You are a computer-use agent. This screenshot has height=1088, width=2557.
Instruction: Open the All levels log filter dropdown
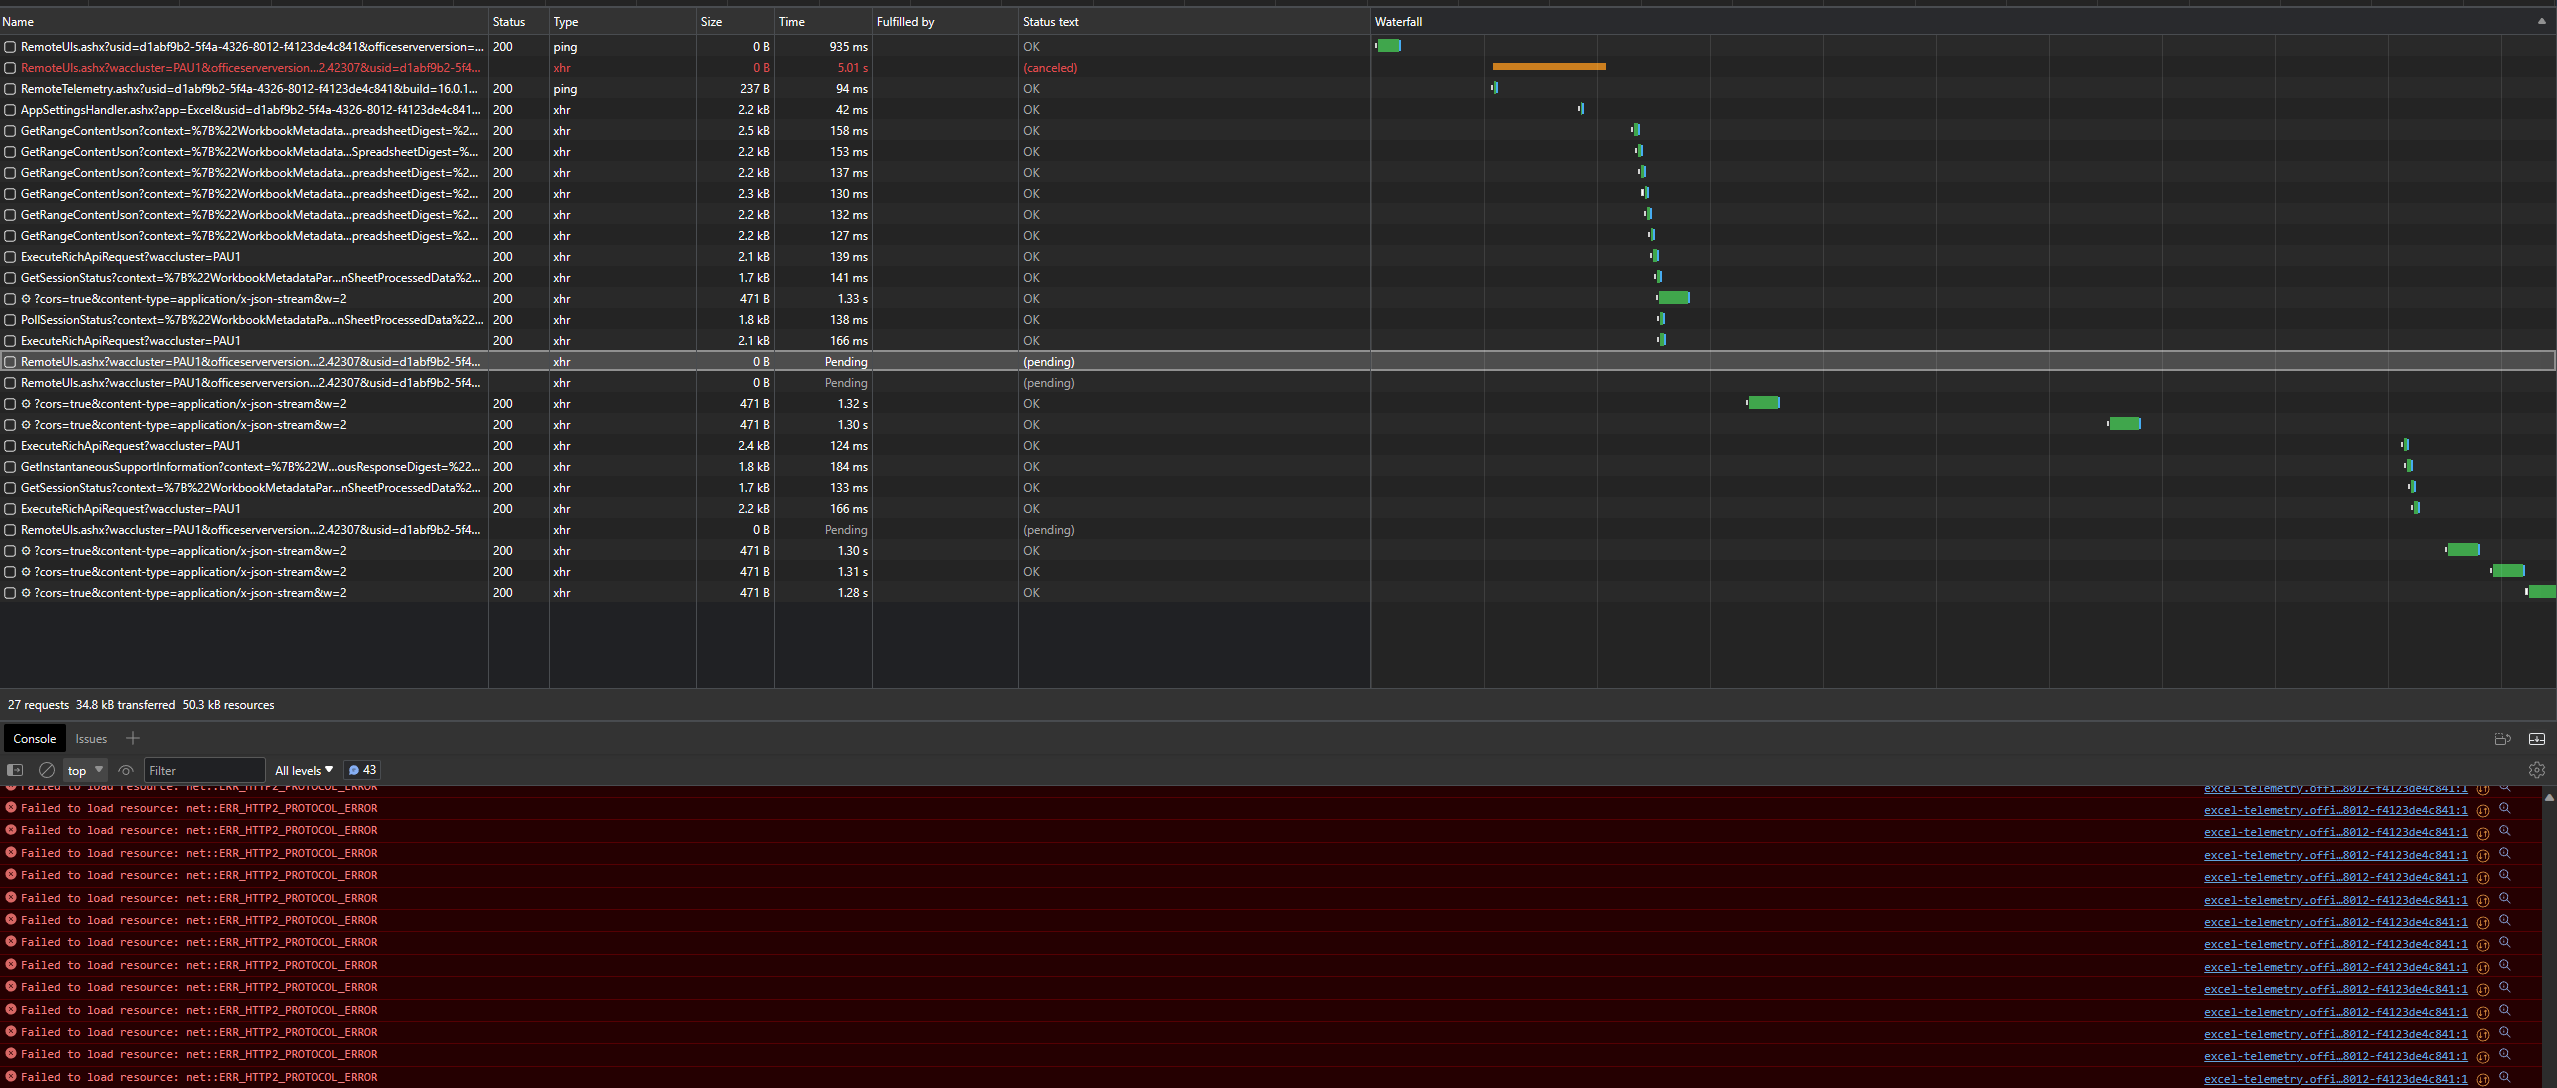[303, 770]
